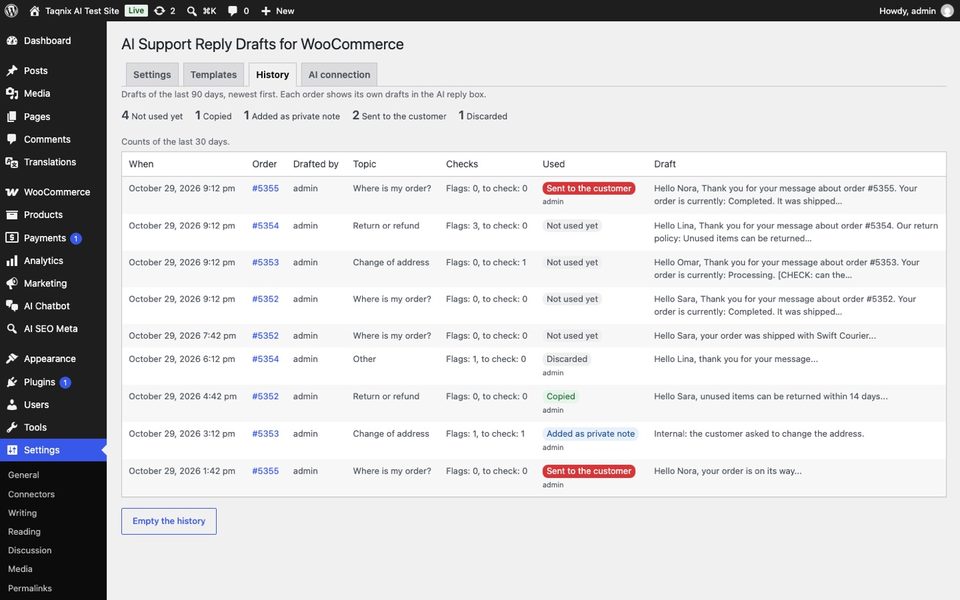This screenshot has height=600, width=960.
Task: Go to the AI connection tab
Action: pos(339,75)
